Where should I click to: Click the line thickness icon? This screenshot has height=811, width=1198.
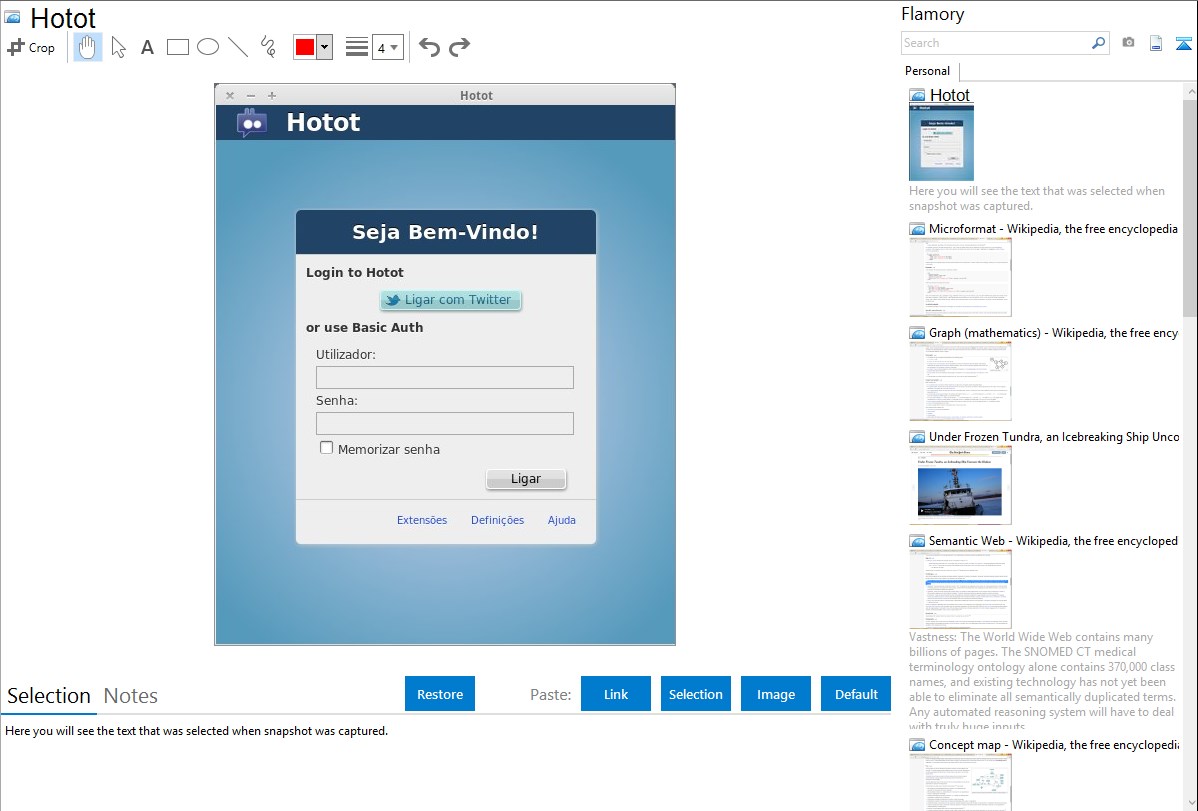(x=357, y=47)
